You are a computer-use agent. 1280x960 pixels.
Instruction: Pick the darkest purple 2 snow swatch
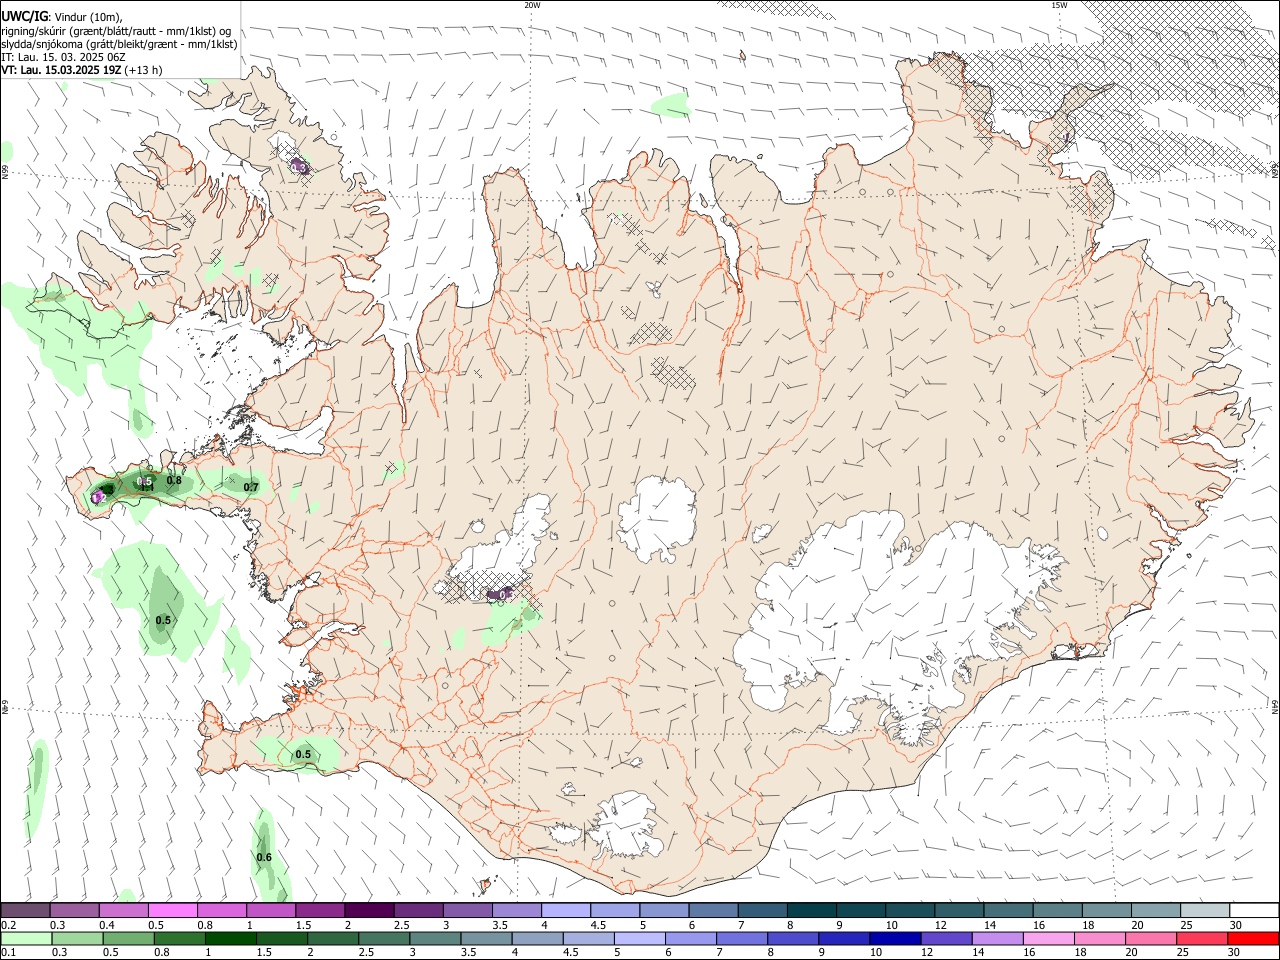pos(368,910)
